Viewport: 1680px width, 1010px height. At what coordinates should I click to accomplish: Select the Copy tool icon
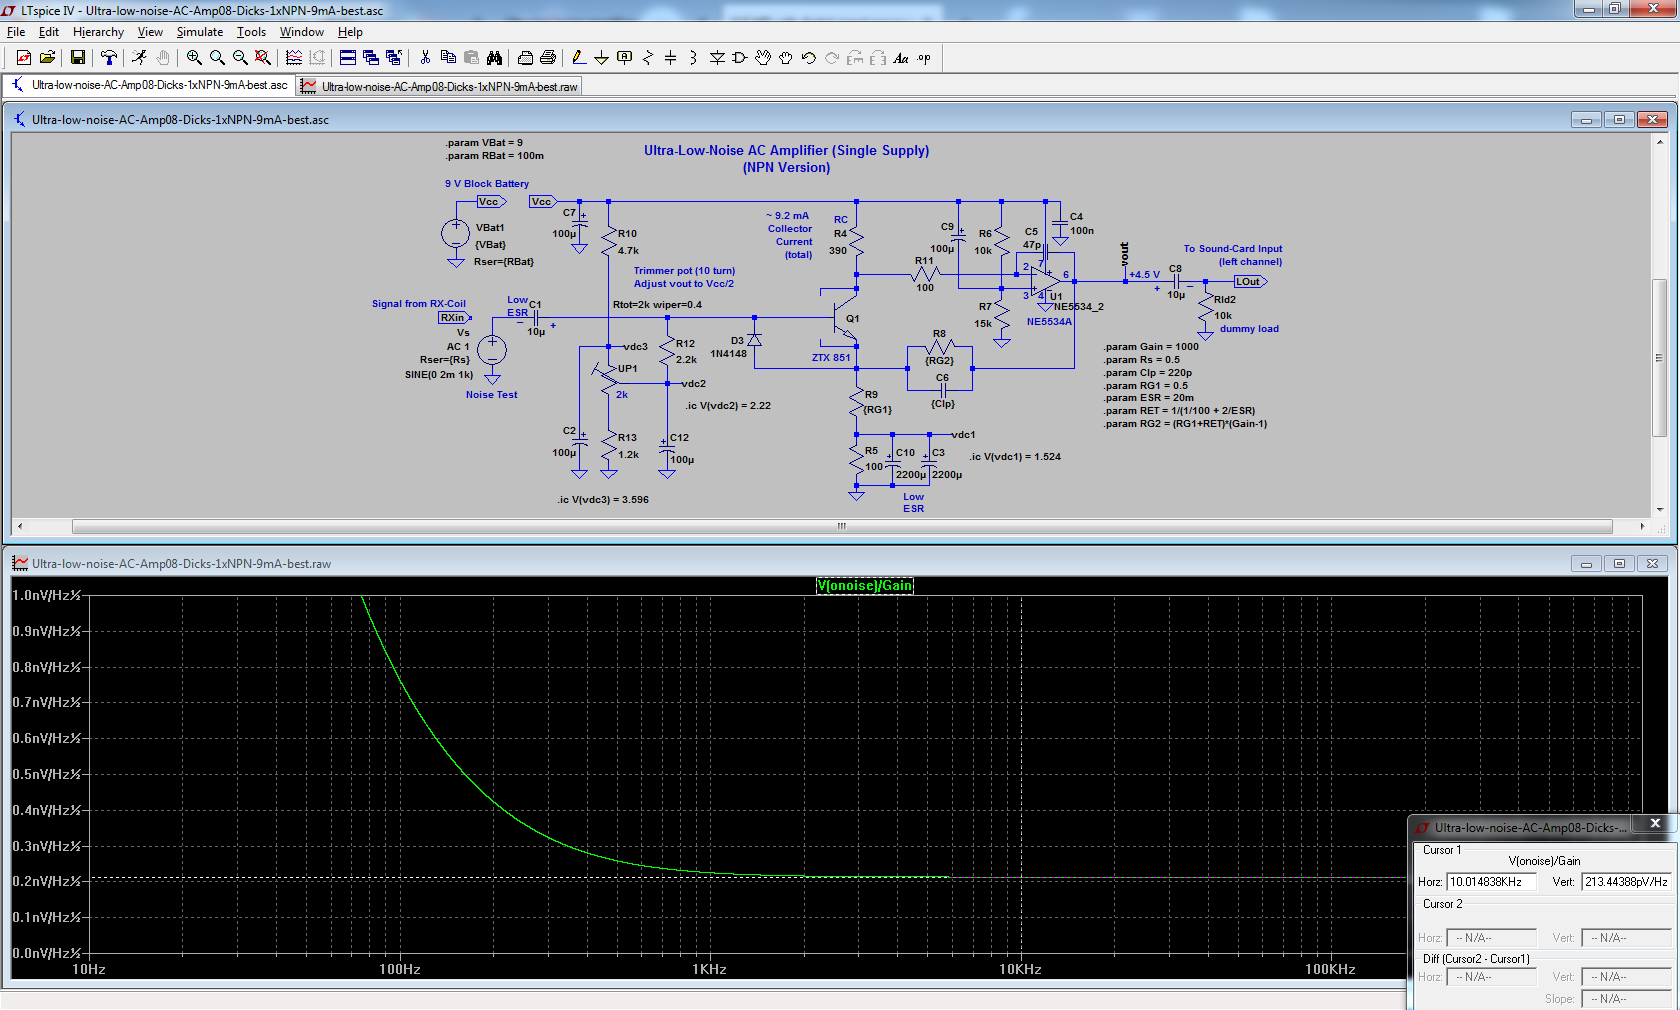pyautogui.click(x=448, y=58)
